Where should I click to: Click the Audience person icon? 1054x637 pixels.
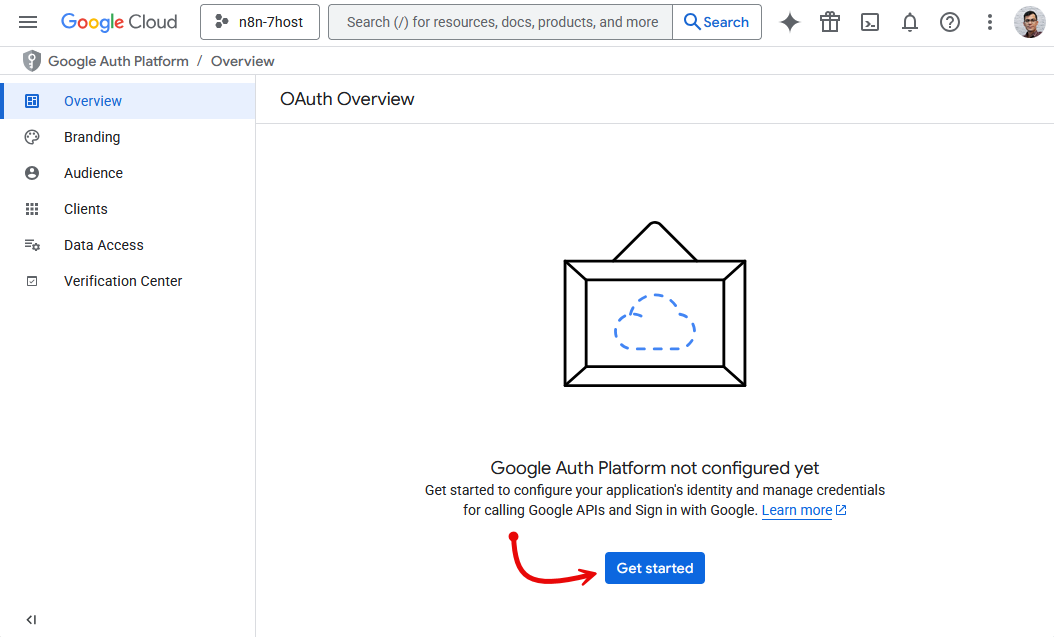pyautogui.click(x=32, y=173)
